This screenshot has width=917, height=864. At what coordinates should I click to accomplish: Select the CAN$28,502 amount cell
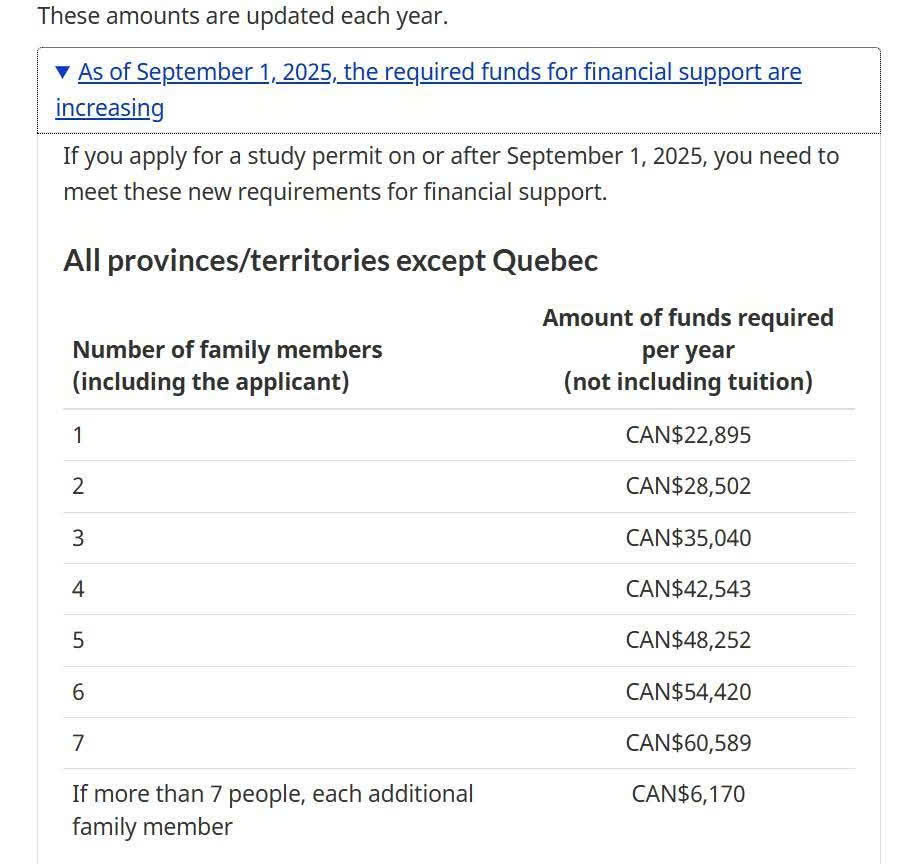688,487
